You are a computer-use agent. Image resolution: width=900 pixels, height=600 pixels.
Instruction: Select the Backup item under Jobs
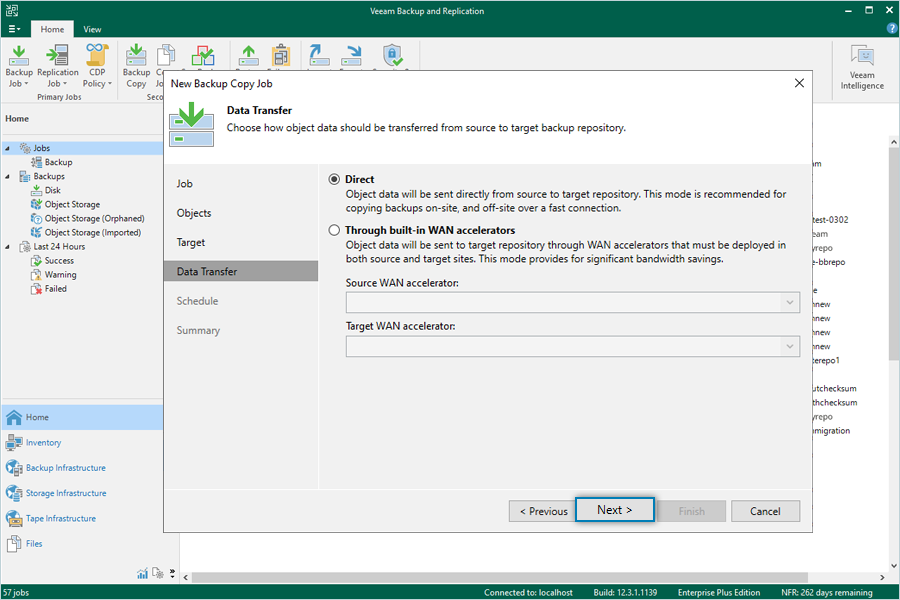click(59, 162)
